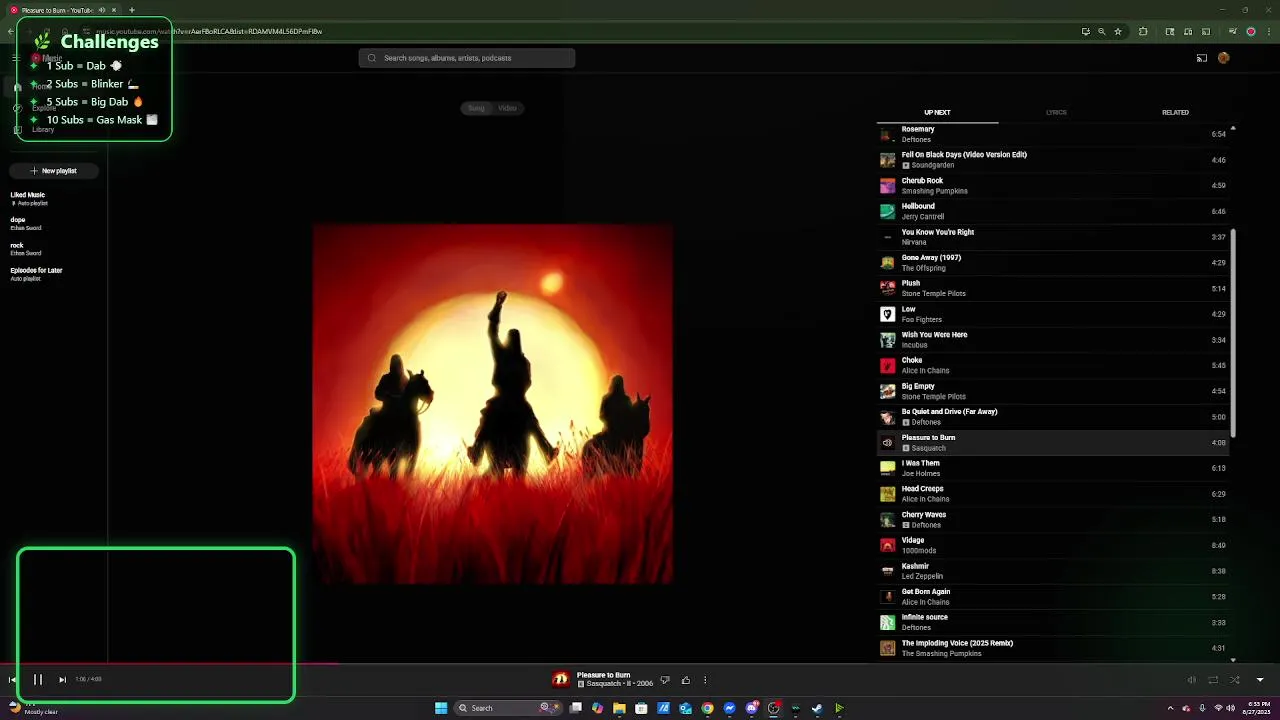The height and width of the screenshot is (720, 1280).
Task: Bookmark this page with star icon
Action: pos(1118,31)
